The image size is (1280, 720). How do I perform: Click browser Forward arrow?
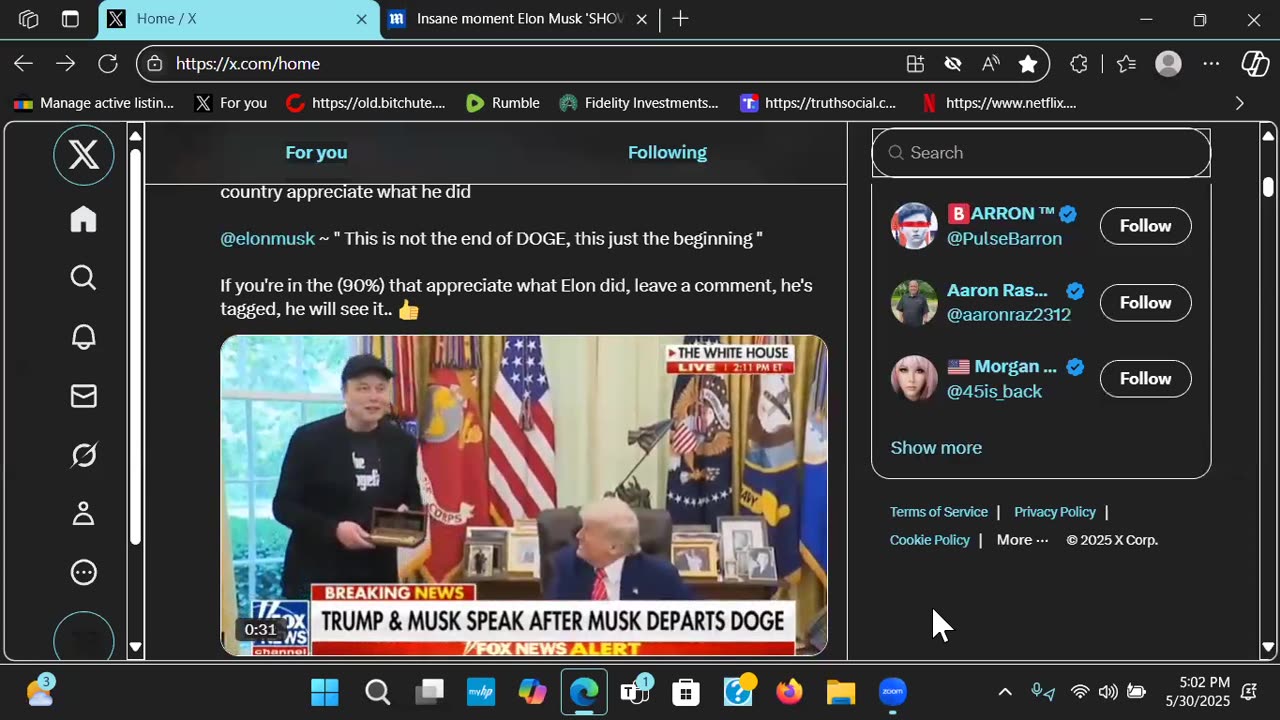point(65,64)
